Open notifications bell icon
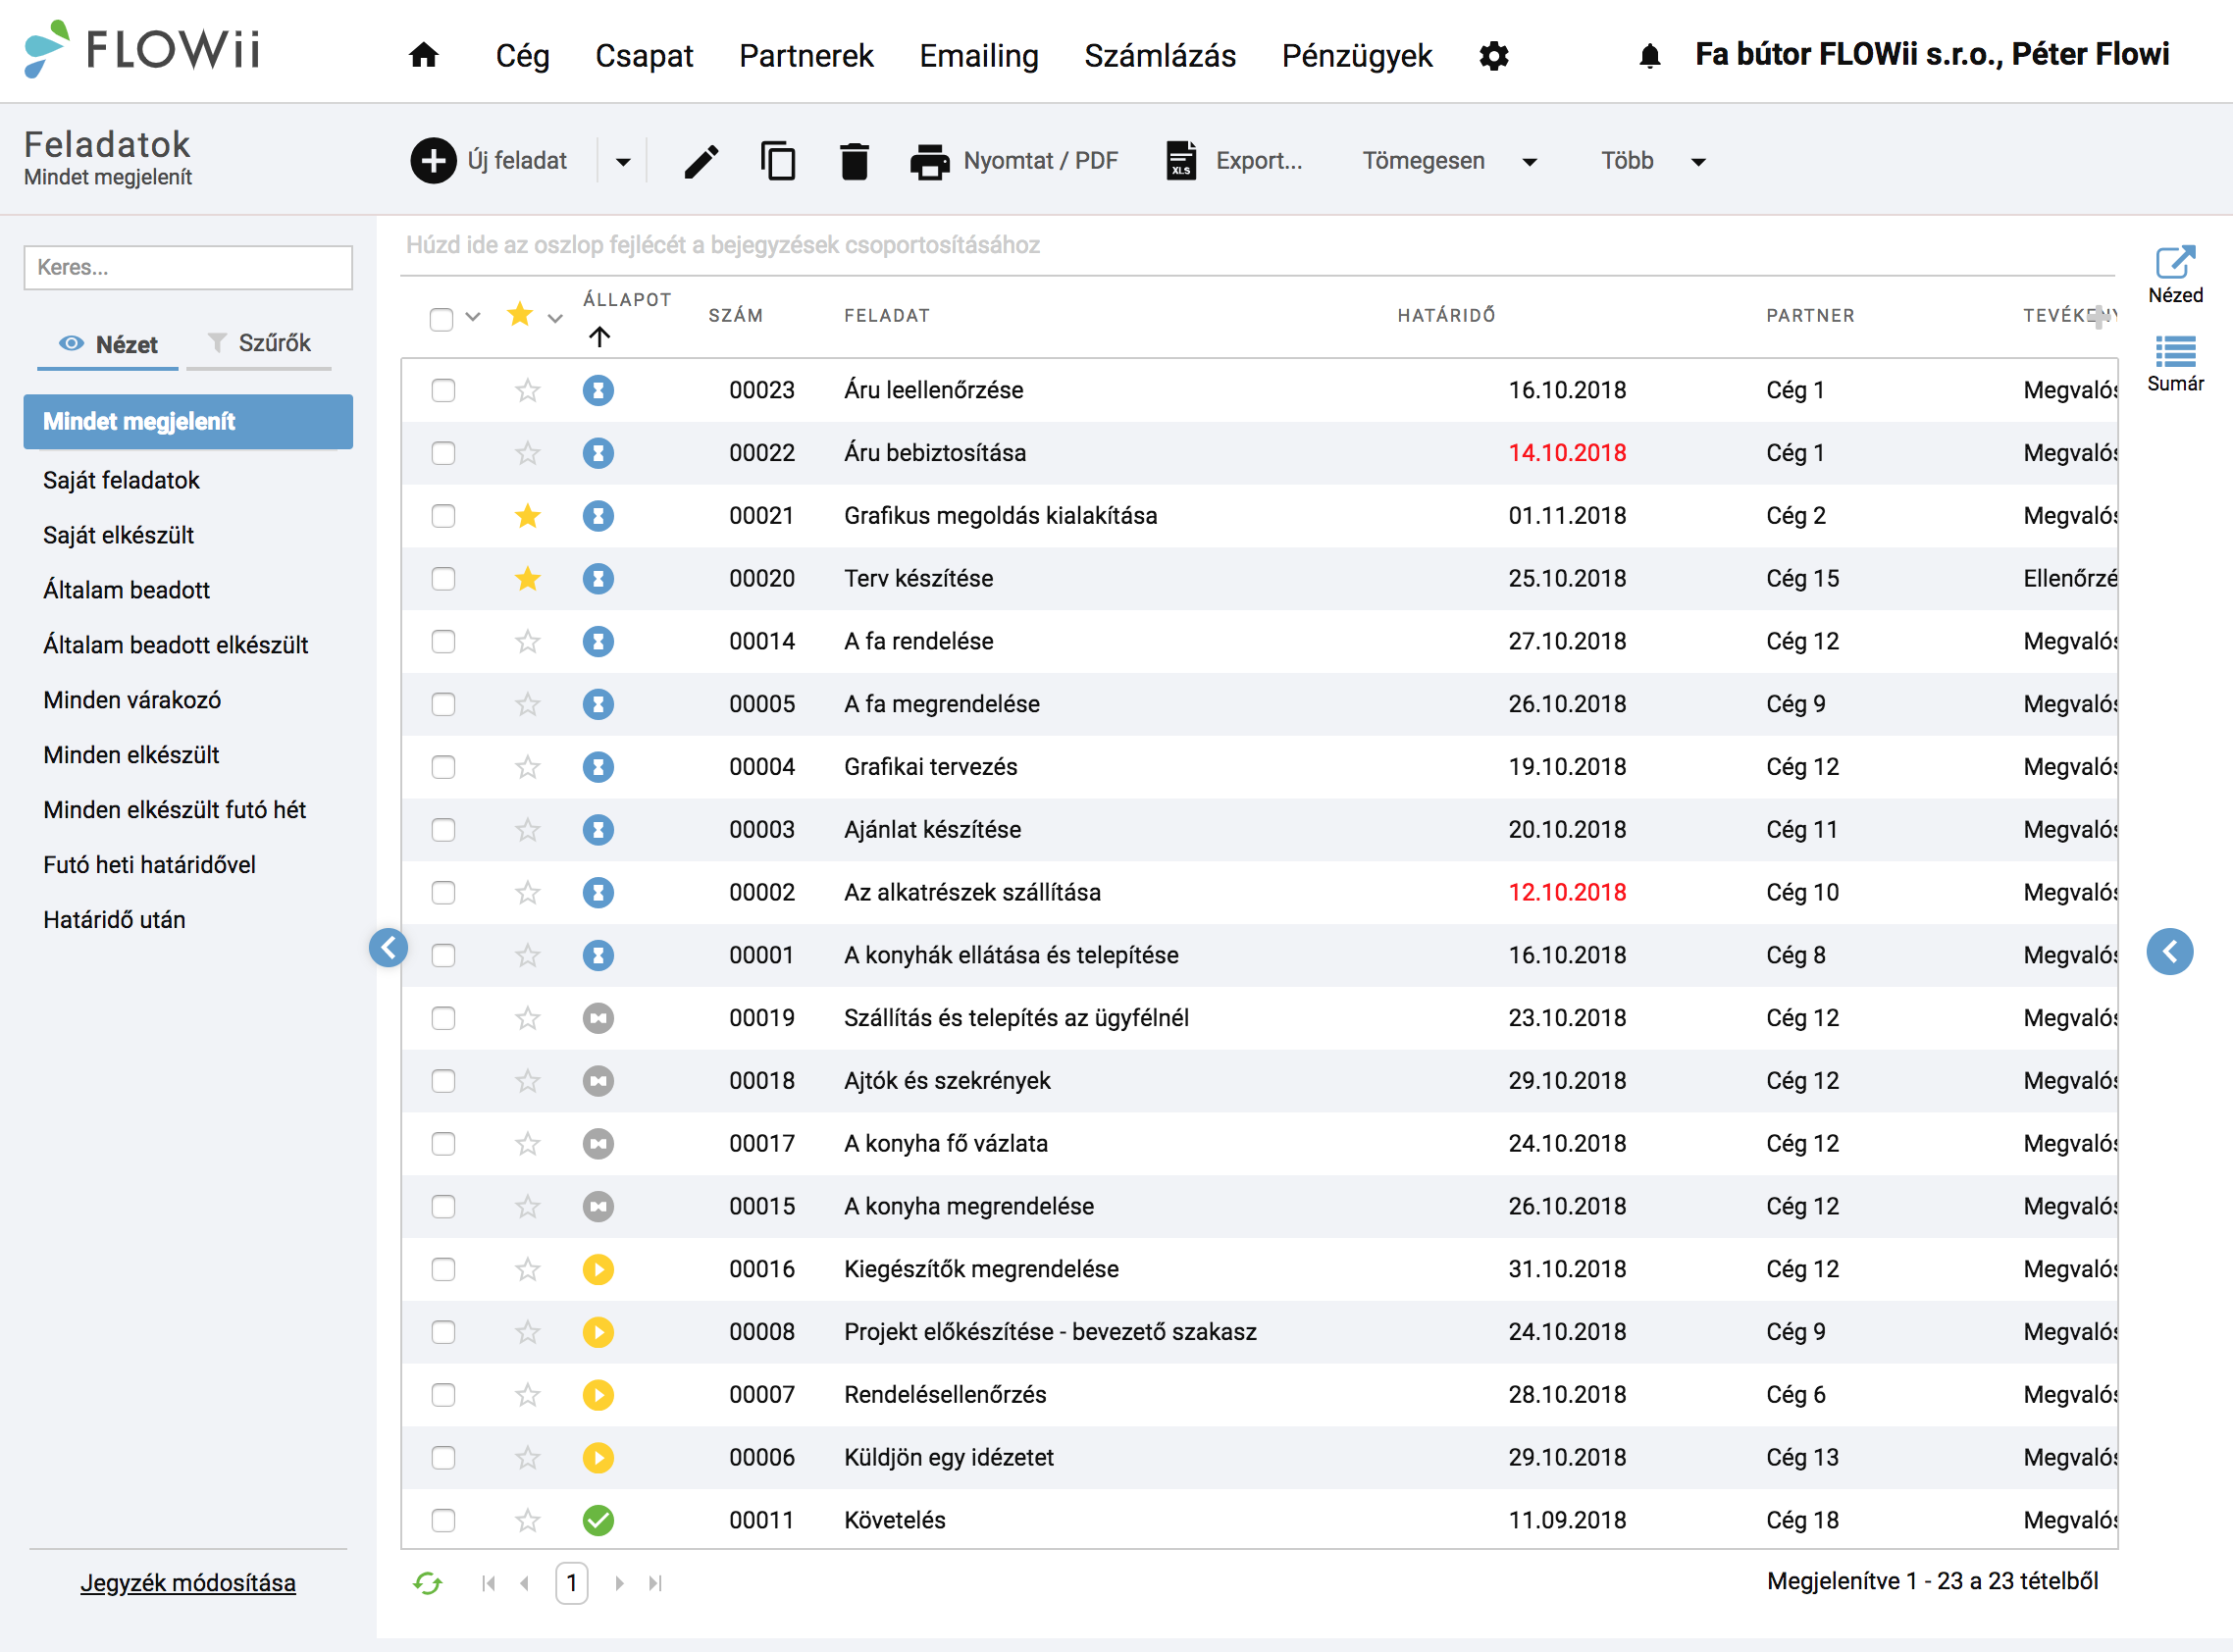 click(x=1650, y=55)
